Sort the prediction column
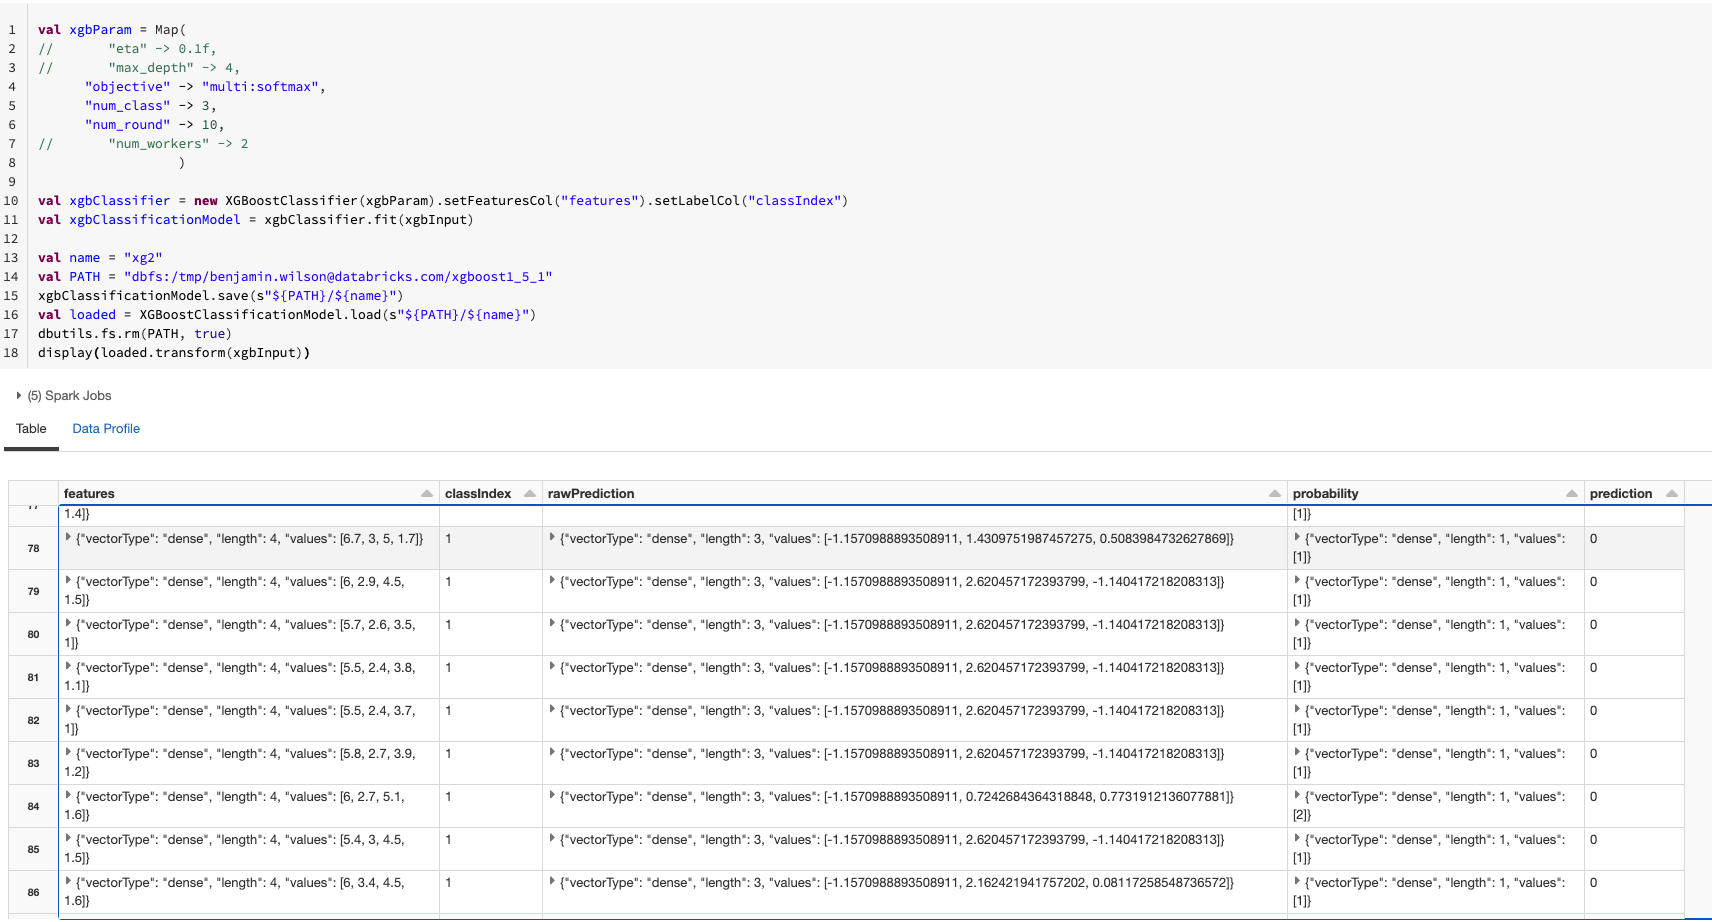The image size is (1712, 922). point(1673,492)
